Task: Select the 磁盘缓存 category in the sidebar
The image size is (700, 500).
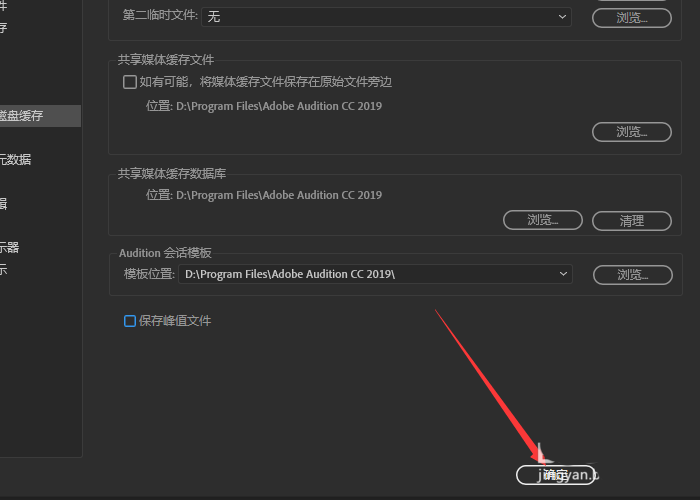Action: pos(39,116)
